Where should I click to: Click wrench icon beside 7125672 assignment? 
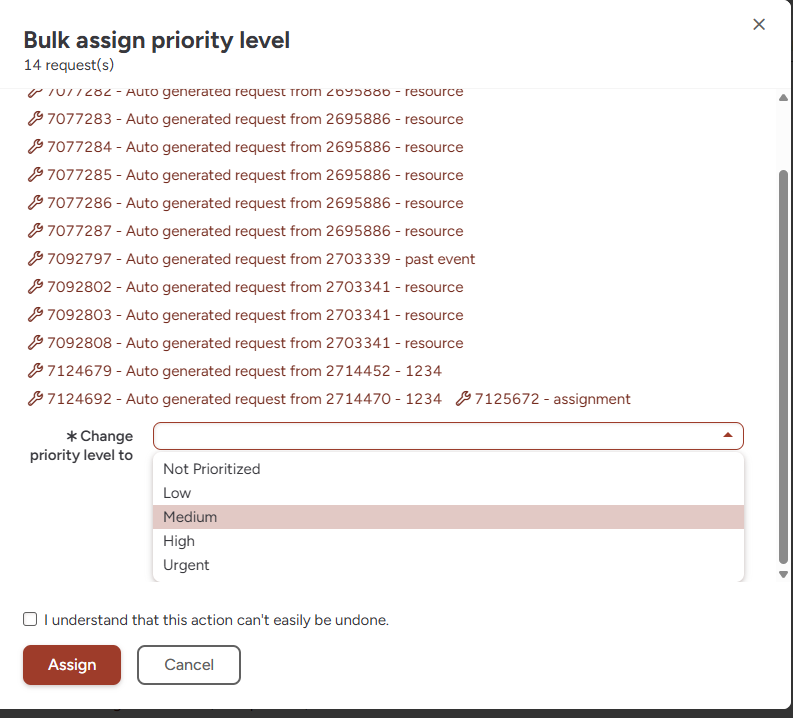462,399
